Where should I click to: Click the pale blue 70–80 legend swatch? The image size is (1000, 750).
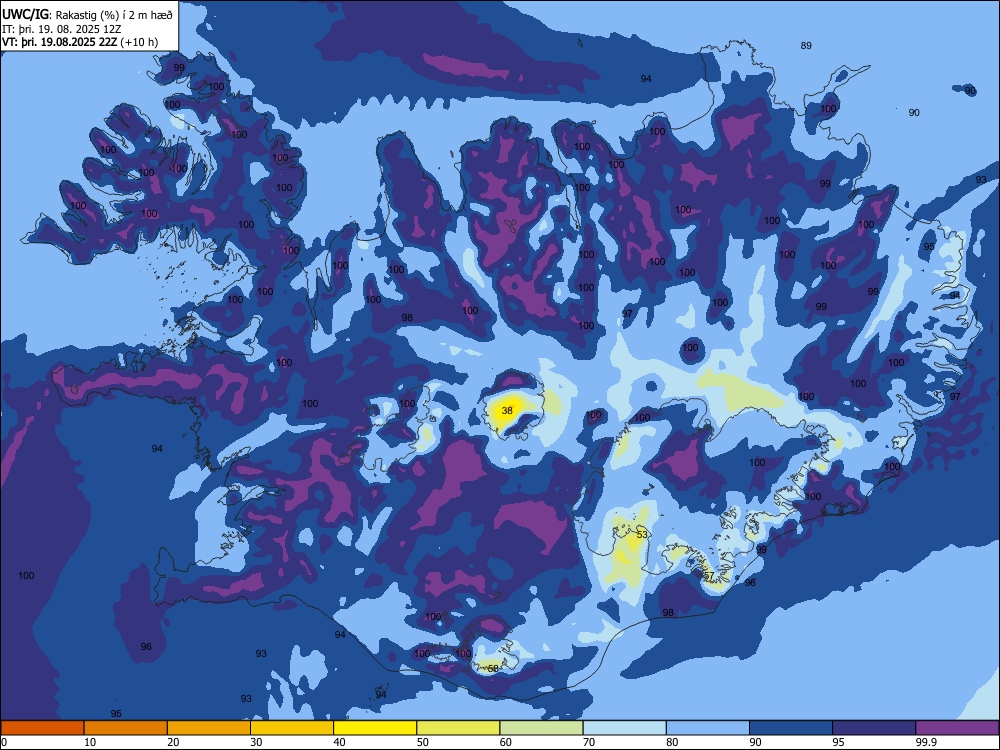tap(624, 728)
